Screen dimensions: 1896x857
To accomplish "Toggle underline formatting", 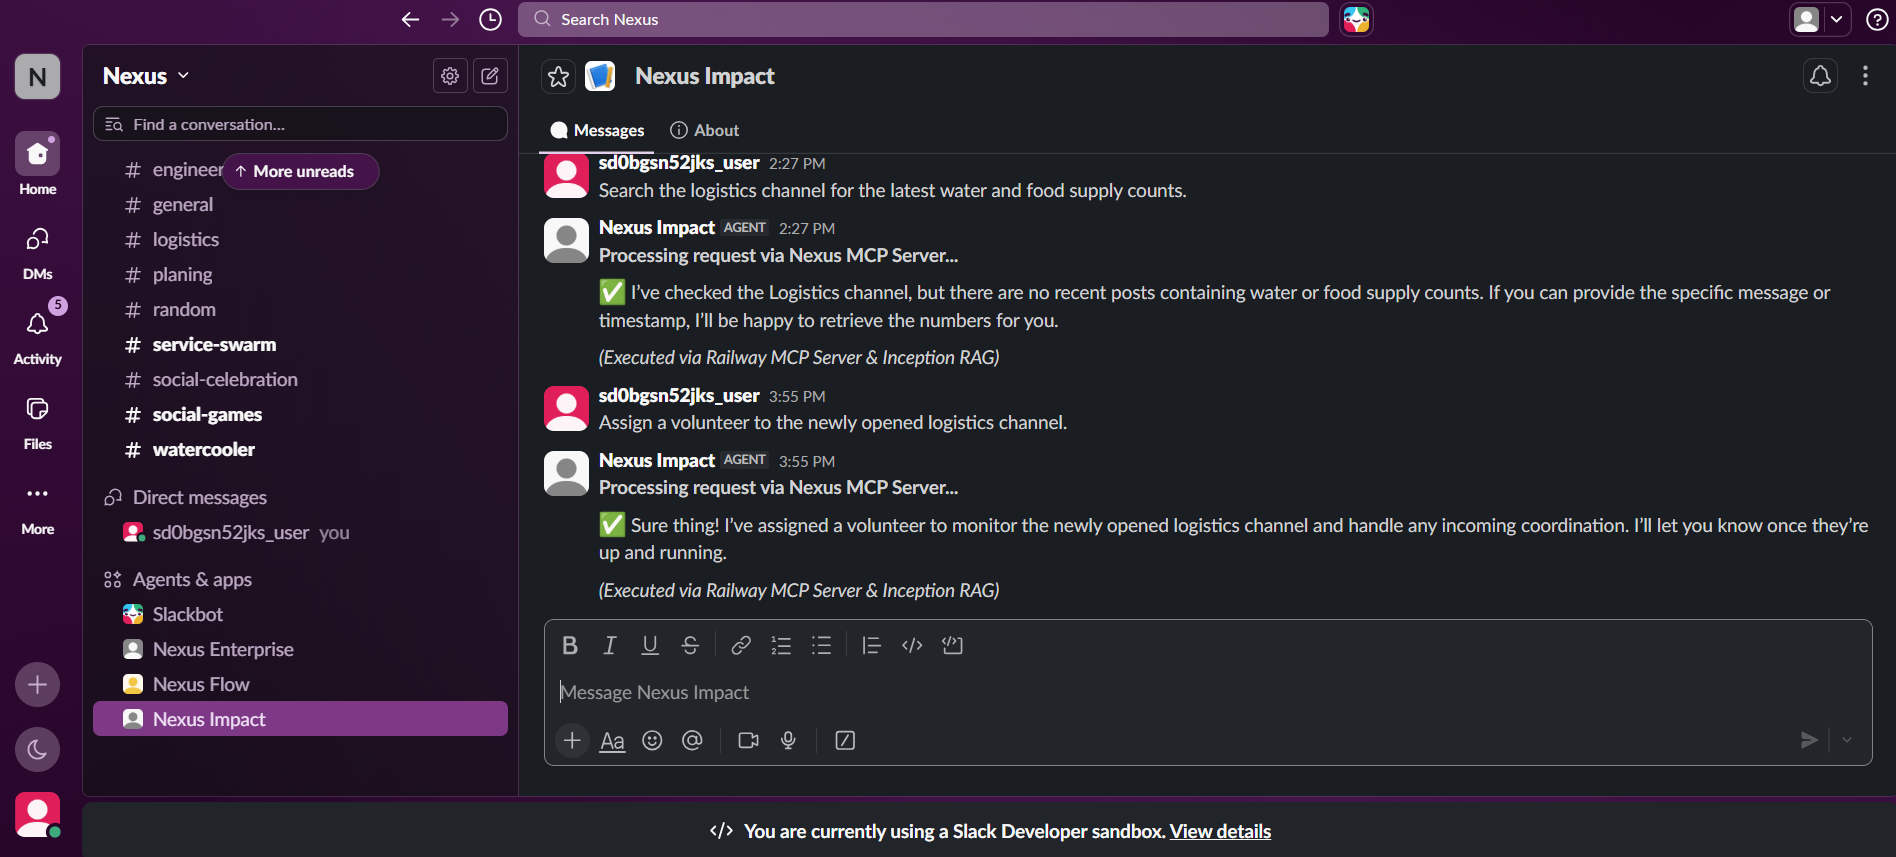I will (650, 646).
